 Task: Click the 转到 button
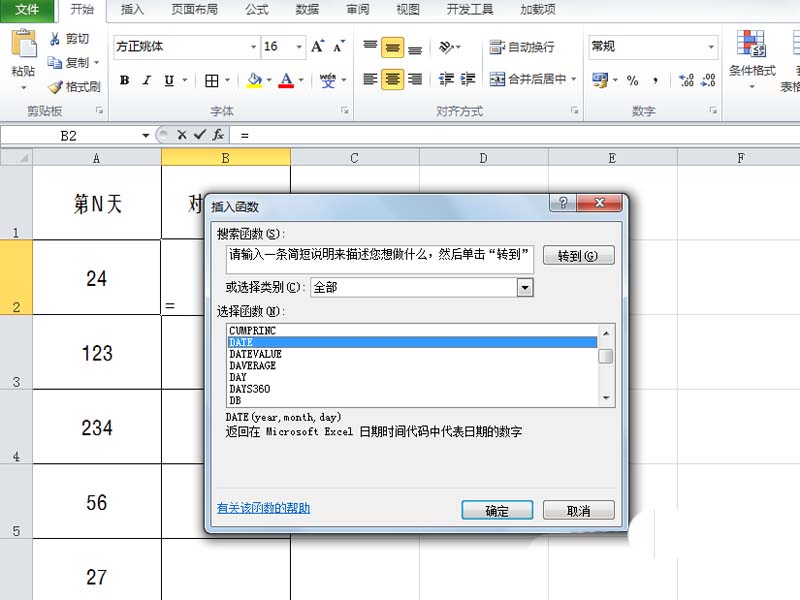coord(579,255)
